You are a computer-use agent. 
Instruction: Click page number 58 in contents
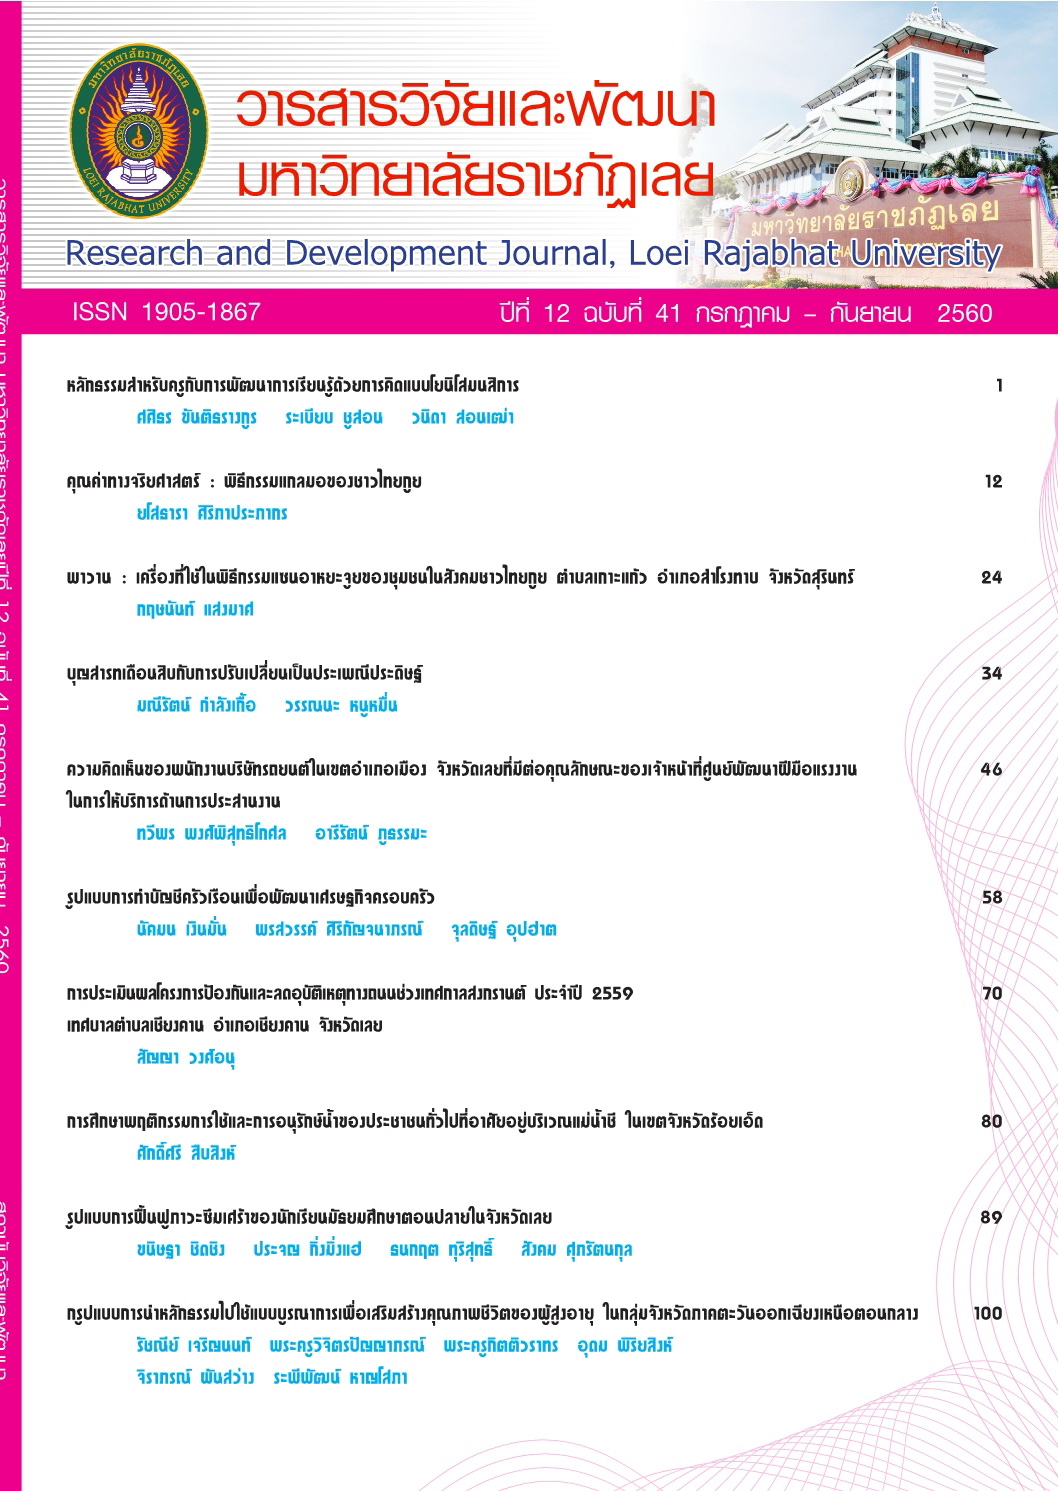991,897
